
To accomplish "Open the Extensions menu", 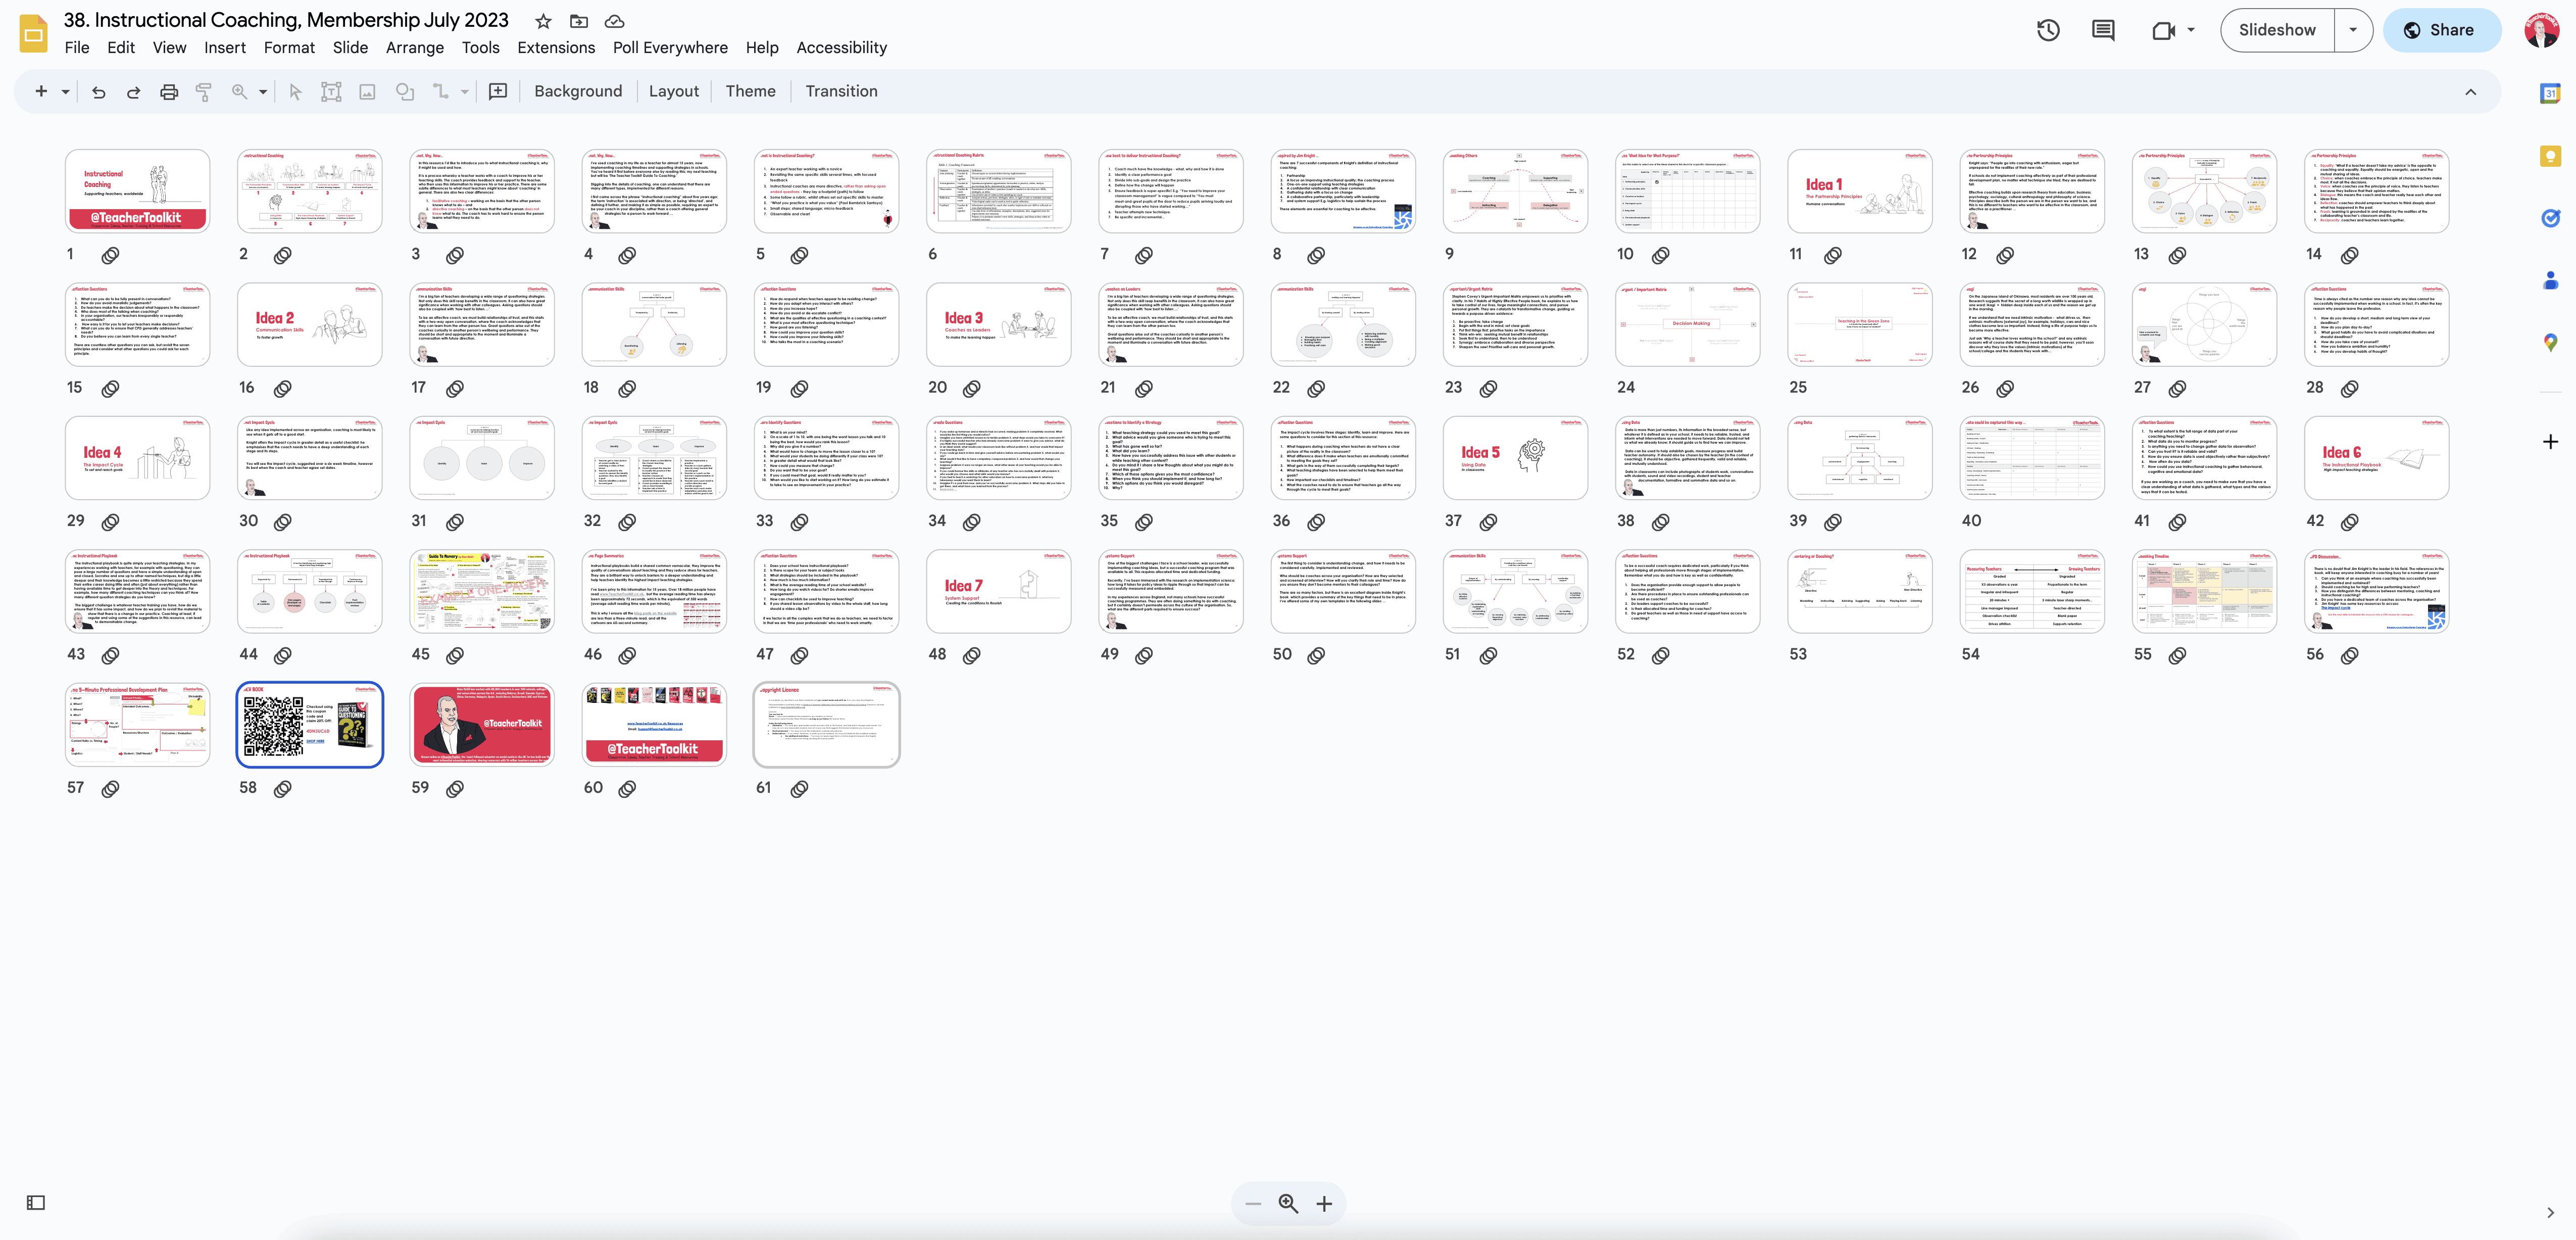I will pos(556,48).
